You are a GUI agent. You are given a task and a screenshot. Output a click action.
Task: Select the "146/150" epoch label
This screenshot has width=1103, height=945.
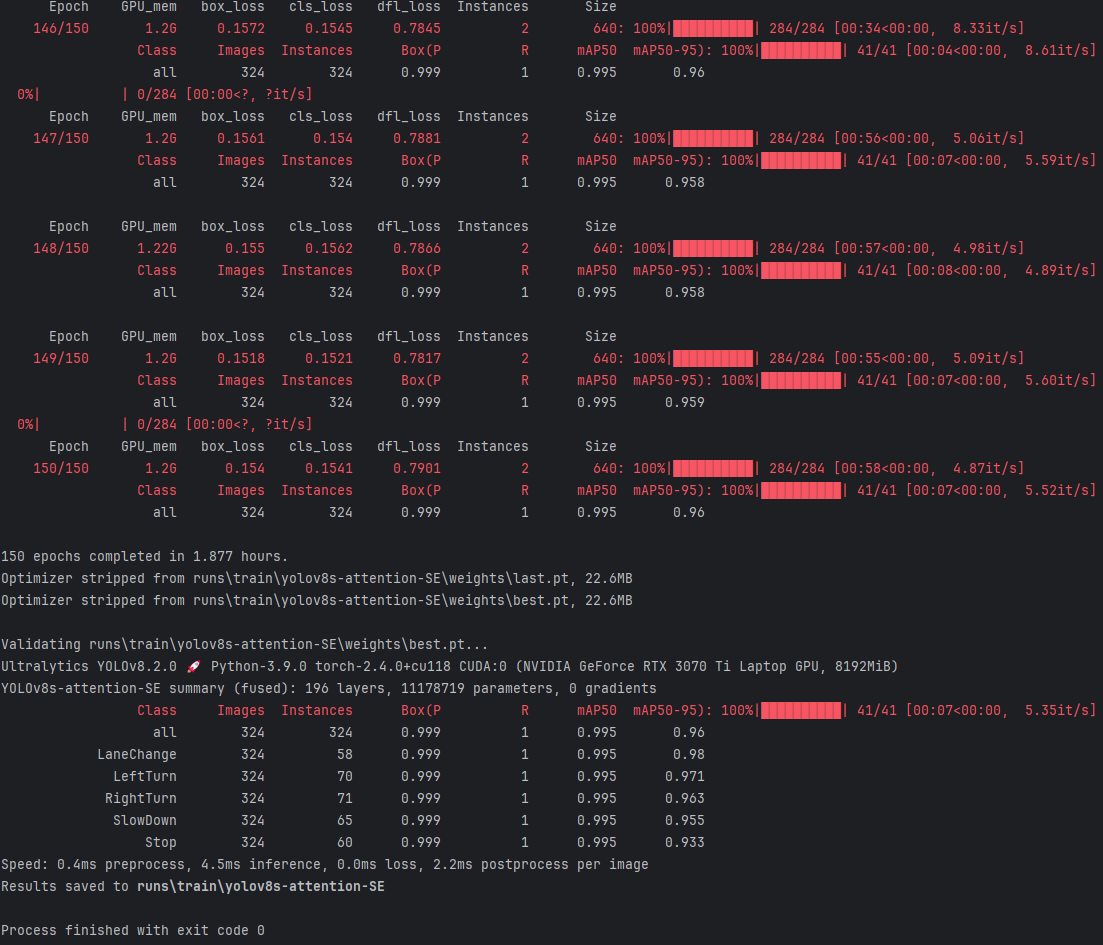61,29
